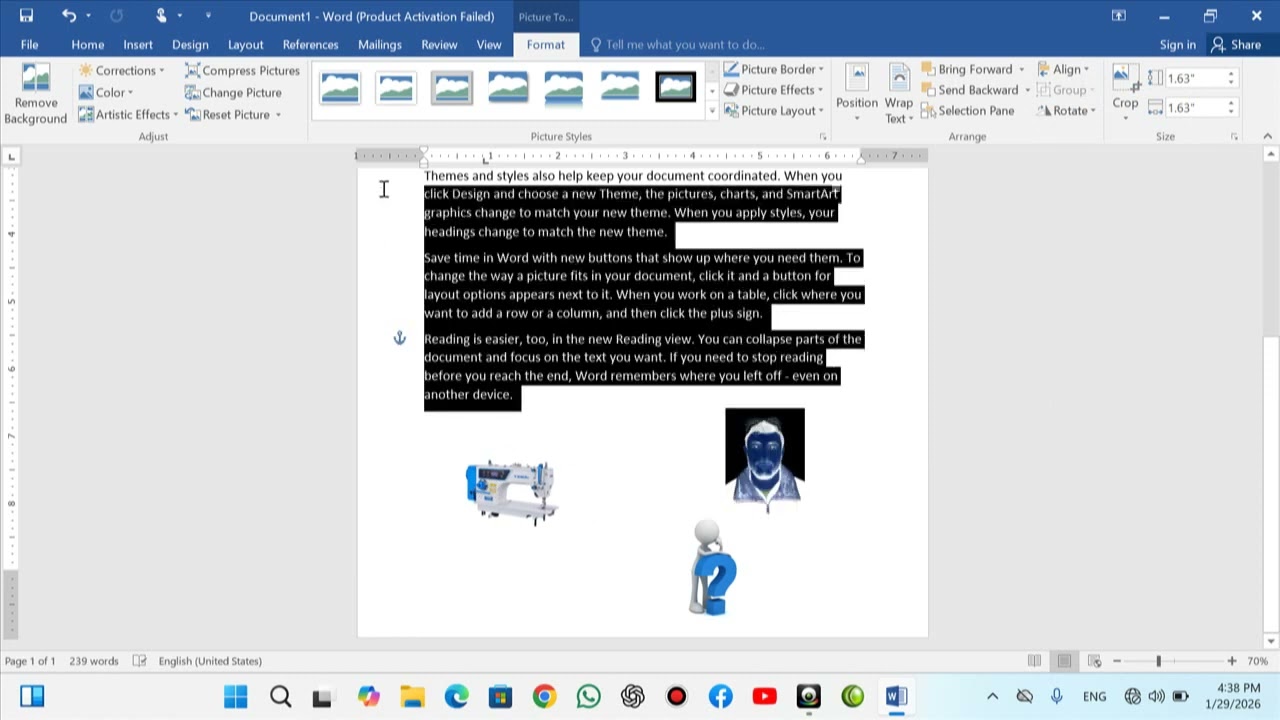The image size is (1280, 720).
Task: Open Ribbon Display Options
Action: coord(1119,16)
